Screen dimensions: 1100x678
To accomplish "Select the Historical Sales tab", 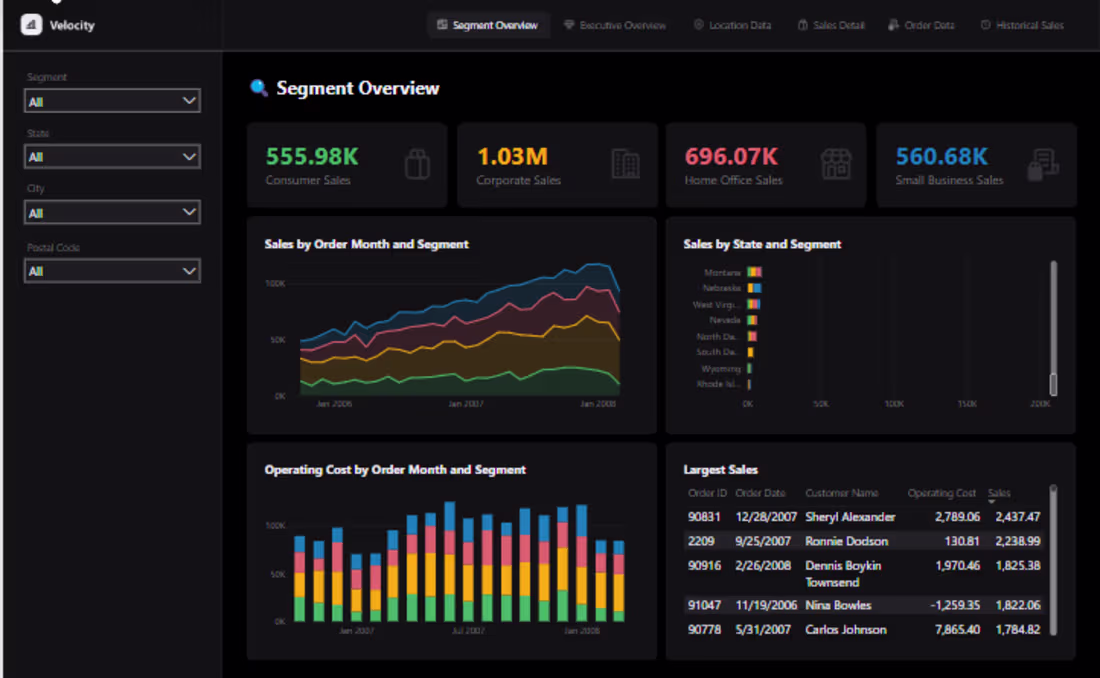I will [x=1022, y=25].
